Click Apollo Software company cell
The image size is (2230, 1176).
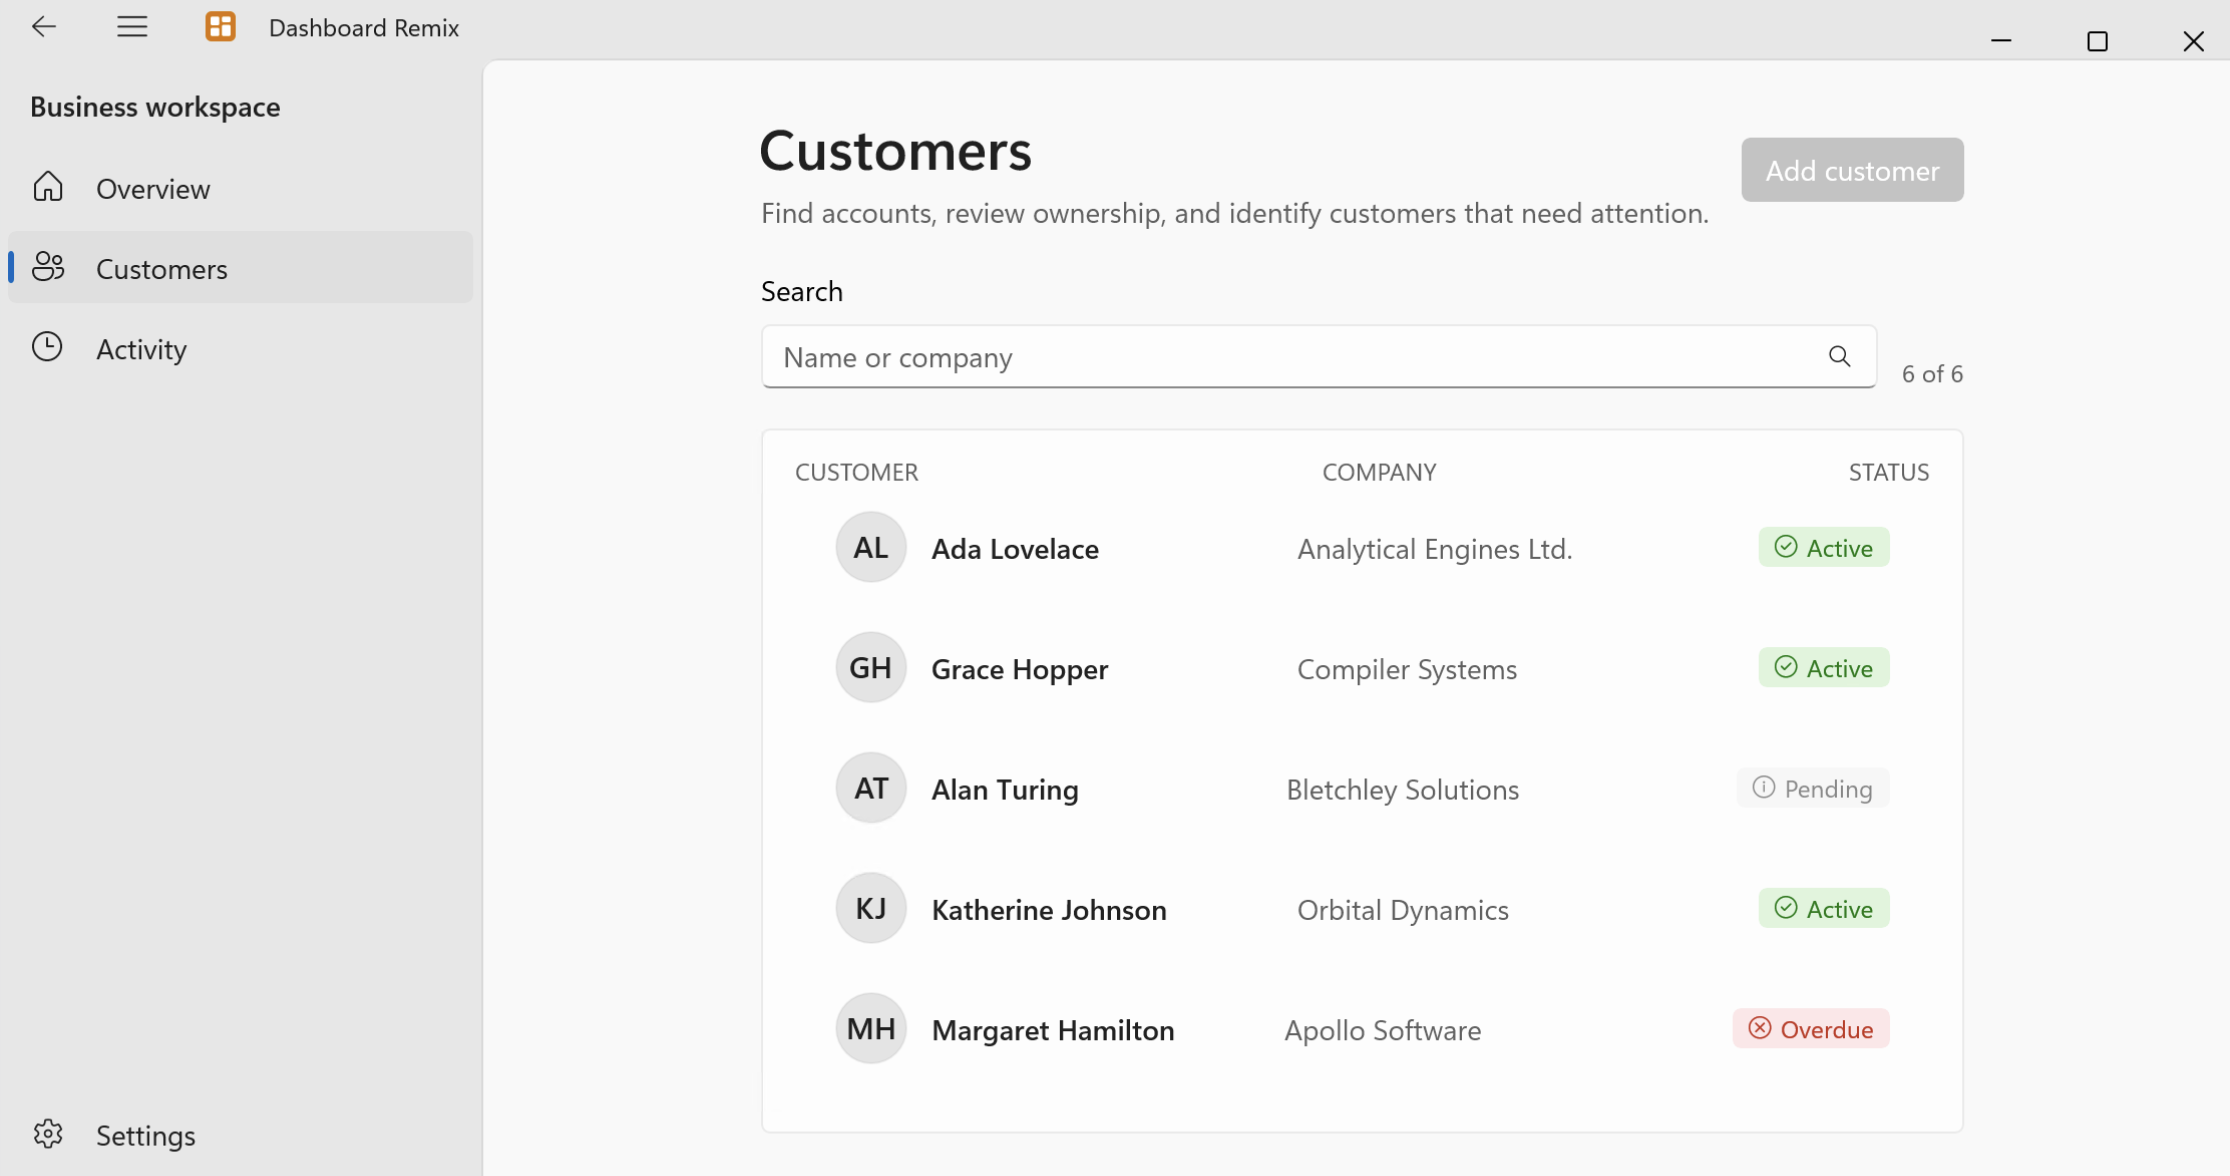[x=1383, y=1029]
